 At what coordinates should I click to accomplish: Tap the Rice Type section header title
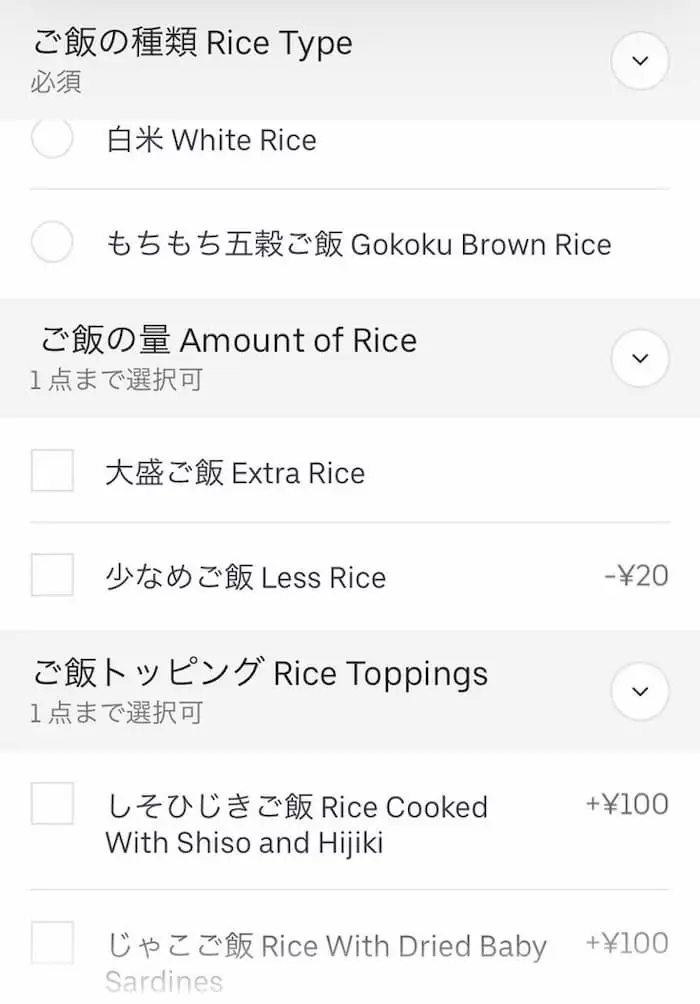[x=192, y=44]
